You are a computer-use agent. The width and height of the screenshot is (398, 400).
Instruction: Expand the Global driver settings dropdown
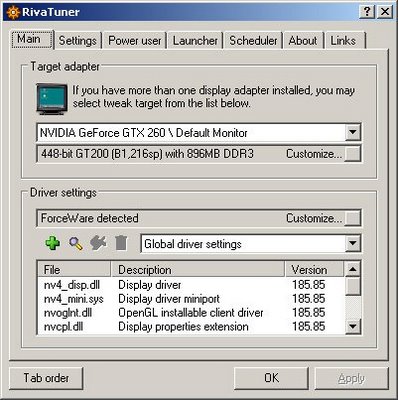pyautogui.click(x=353, y=244)
